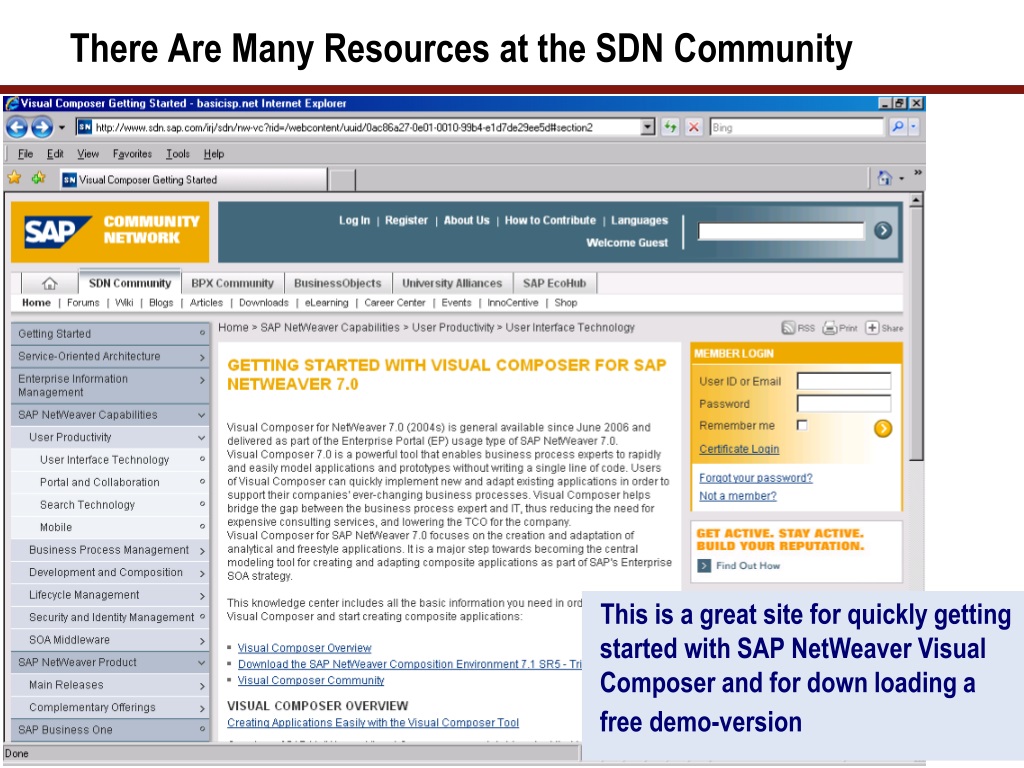Click the yellow member login submit arrow

point(883,428)
